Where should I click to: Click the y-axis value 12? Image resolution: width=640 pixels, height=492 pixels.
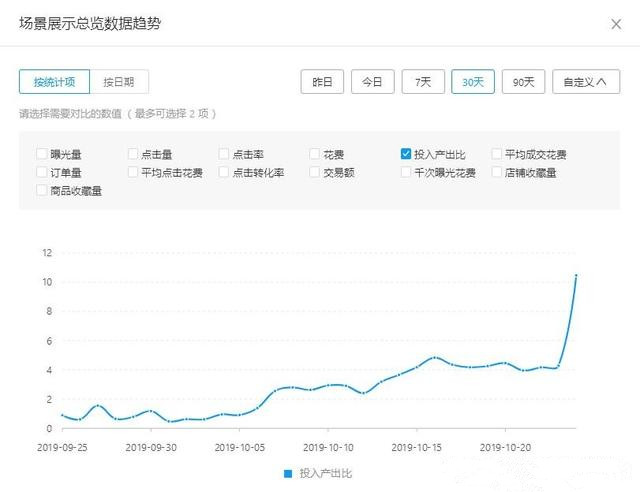point(47,253)
